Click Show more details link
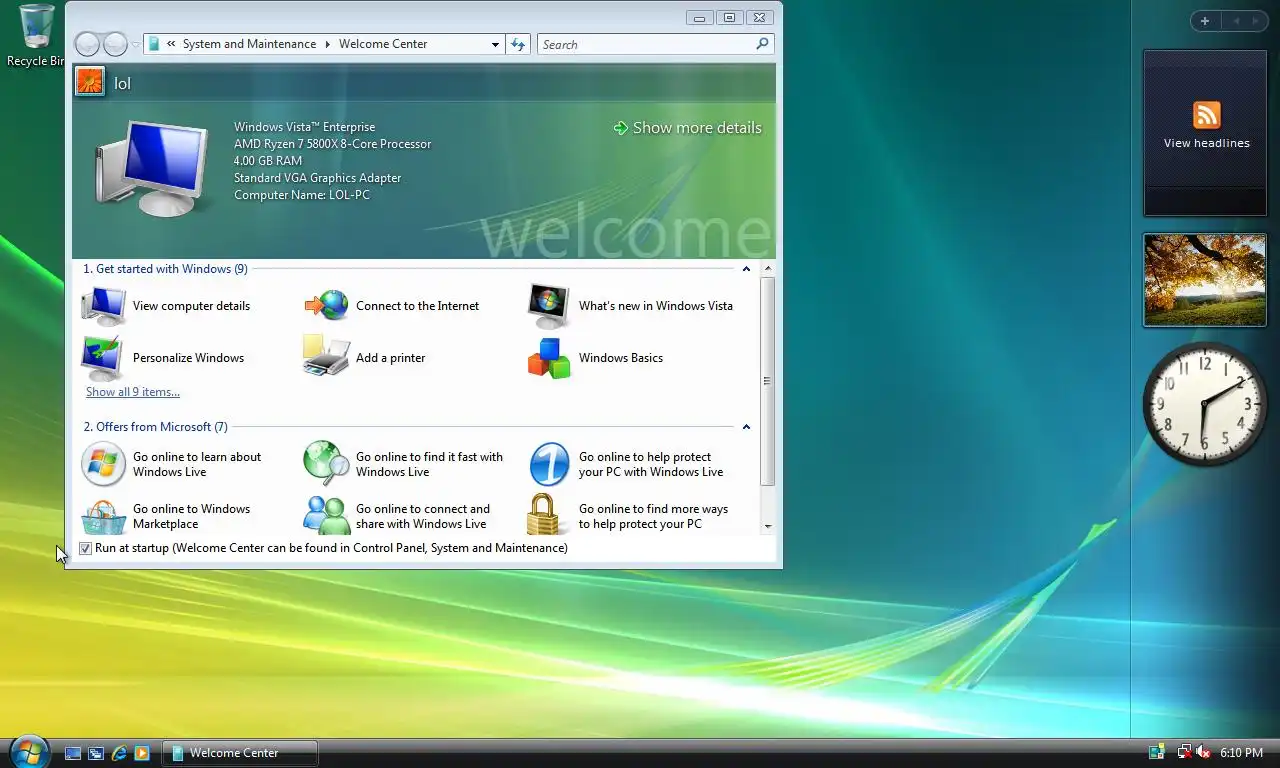The height and width of the screenshot is (768, 1280). 688,128
